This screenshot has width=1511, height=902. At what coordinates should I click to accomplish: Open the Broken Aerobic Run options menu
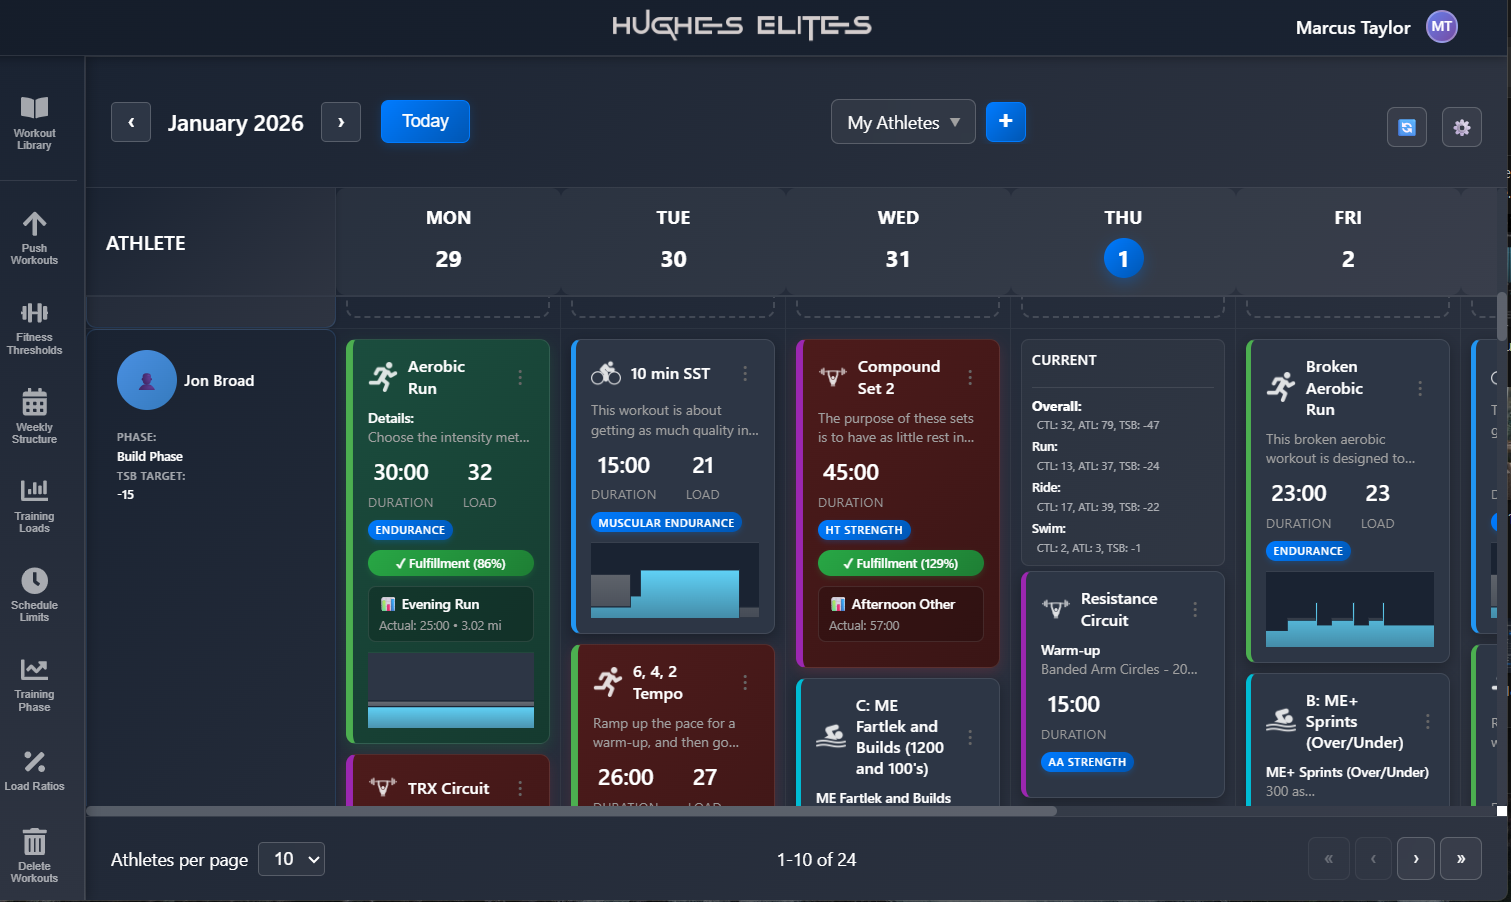click(1419, 388)
